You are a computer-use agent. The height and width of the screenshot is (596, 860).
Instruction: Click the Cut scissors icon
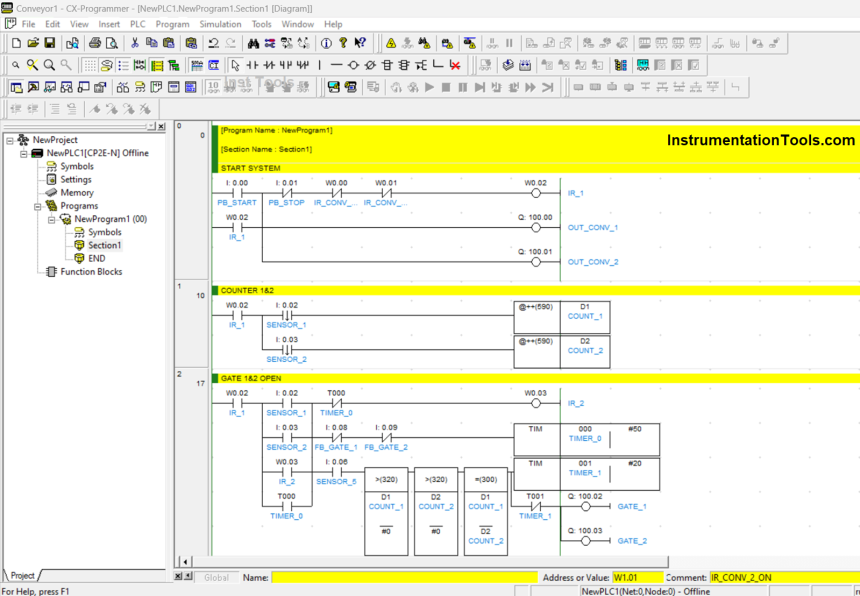[135, 43]
